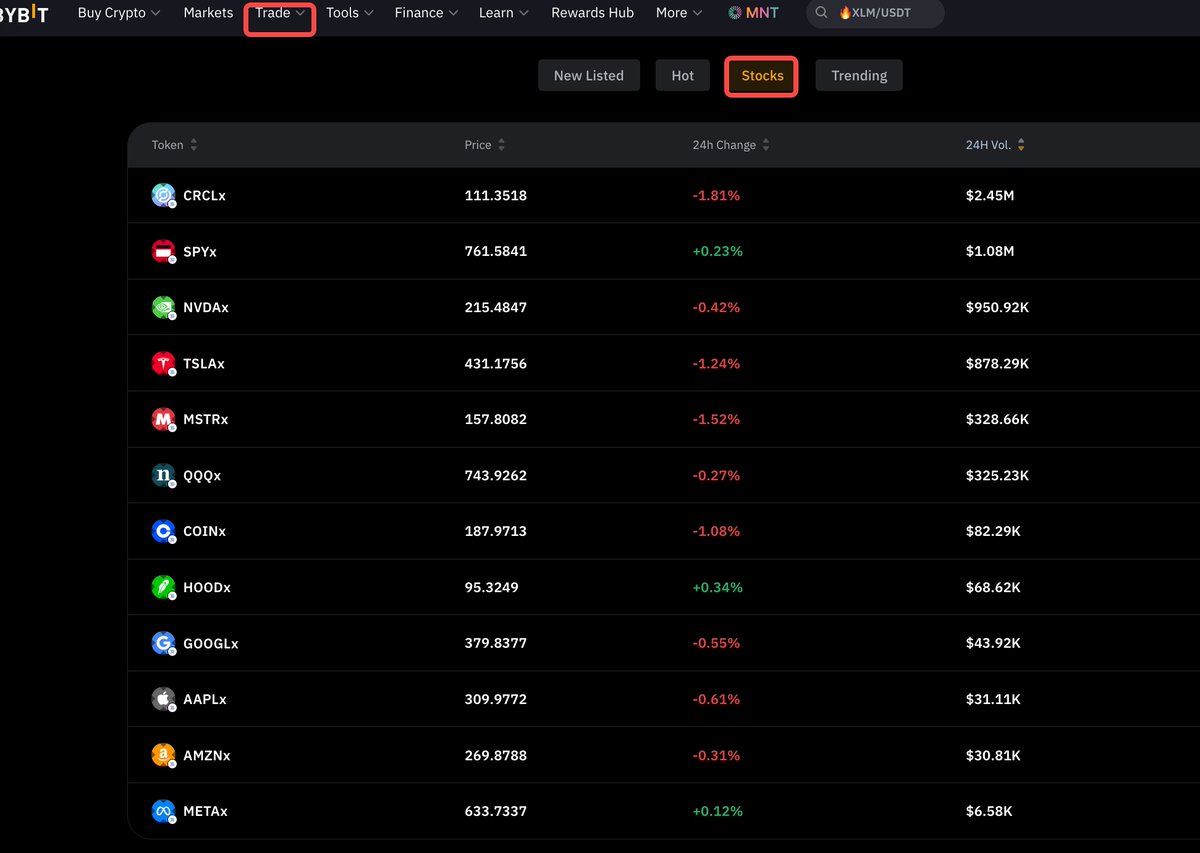Open the TSLAx token name
1200x853 pixels.
tap(204, 364)
